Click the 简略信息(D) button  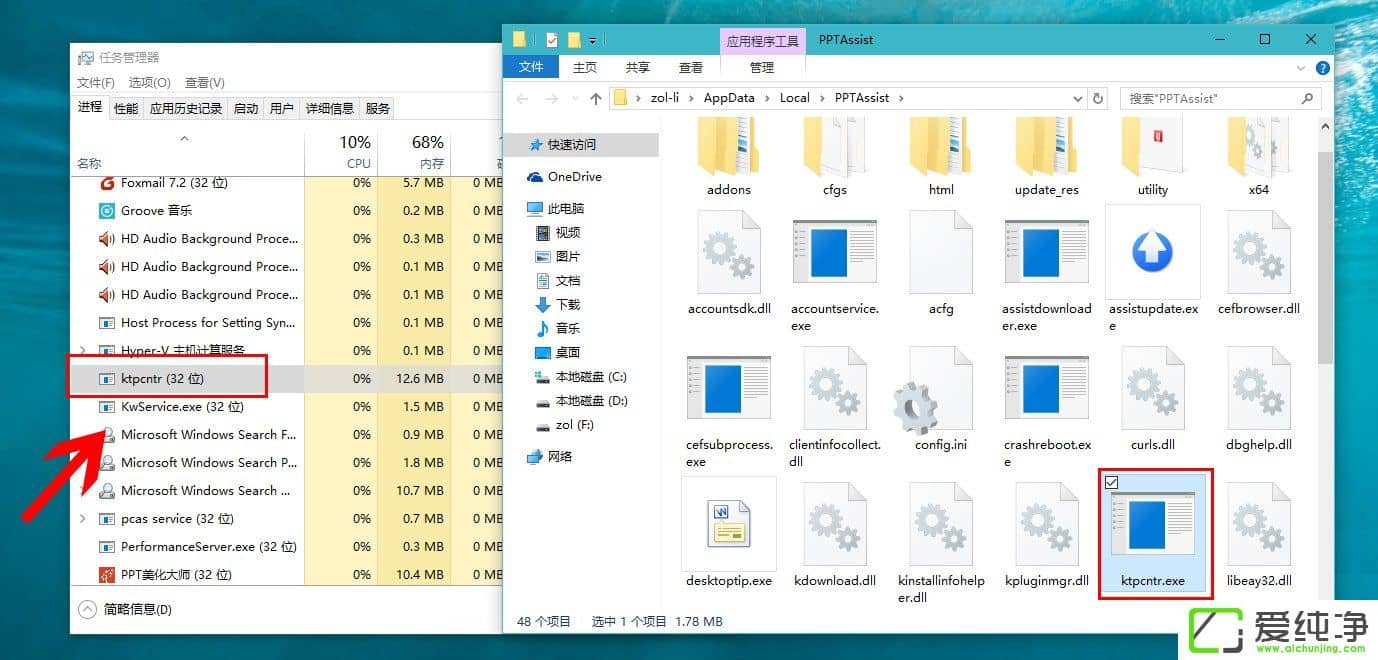[117, 608]
